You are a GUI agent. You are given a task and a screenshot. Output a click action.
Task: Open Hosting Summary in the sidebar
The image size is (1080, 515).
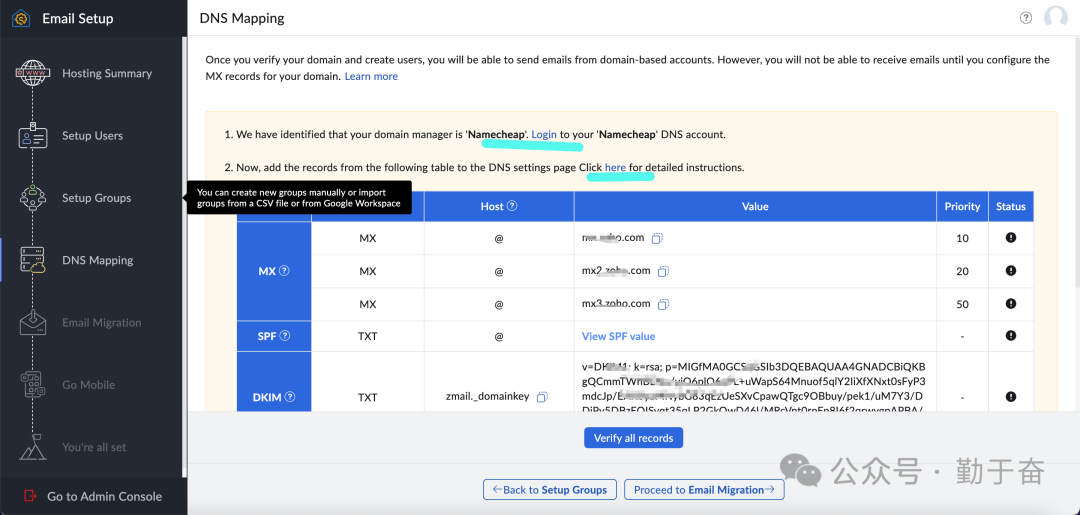coord(106,74)
